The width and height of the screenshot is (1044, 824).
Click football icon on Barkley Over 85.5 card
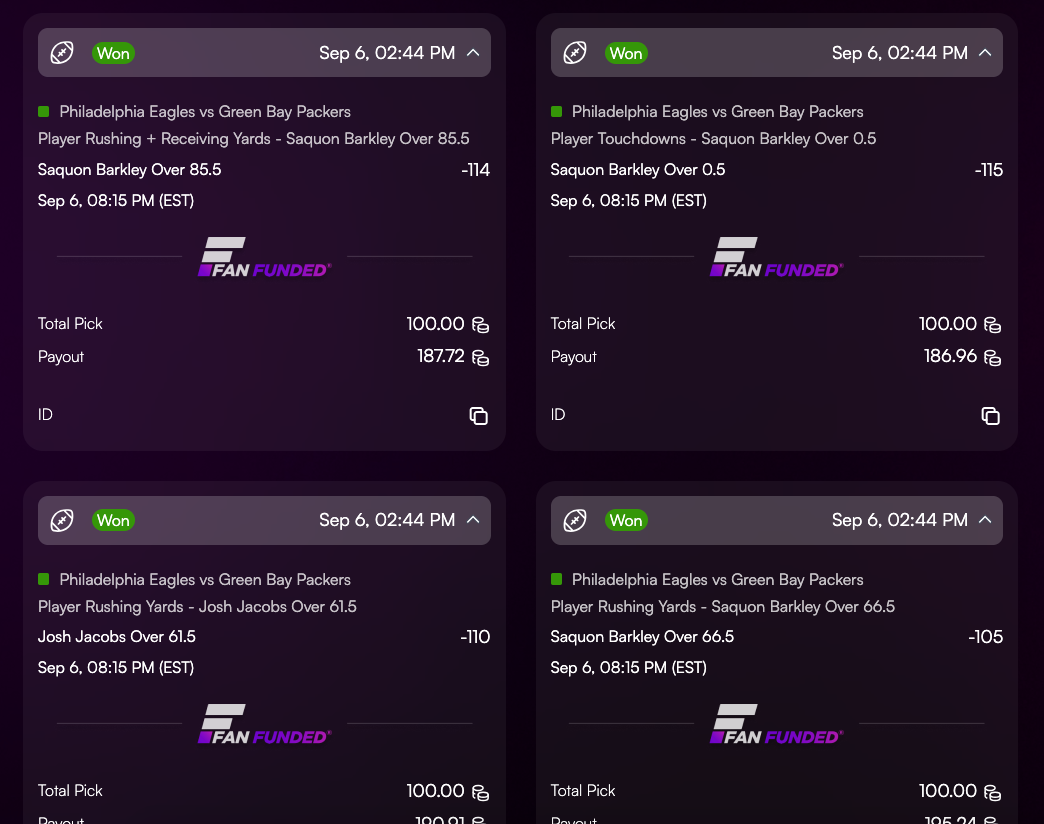[x=62, y=53]
